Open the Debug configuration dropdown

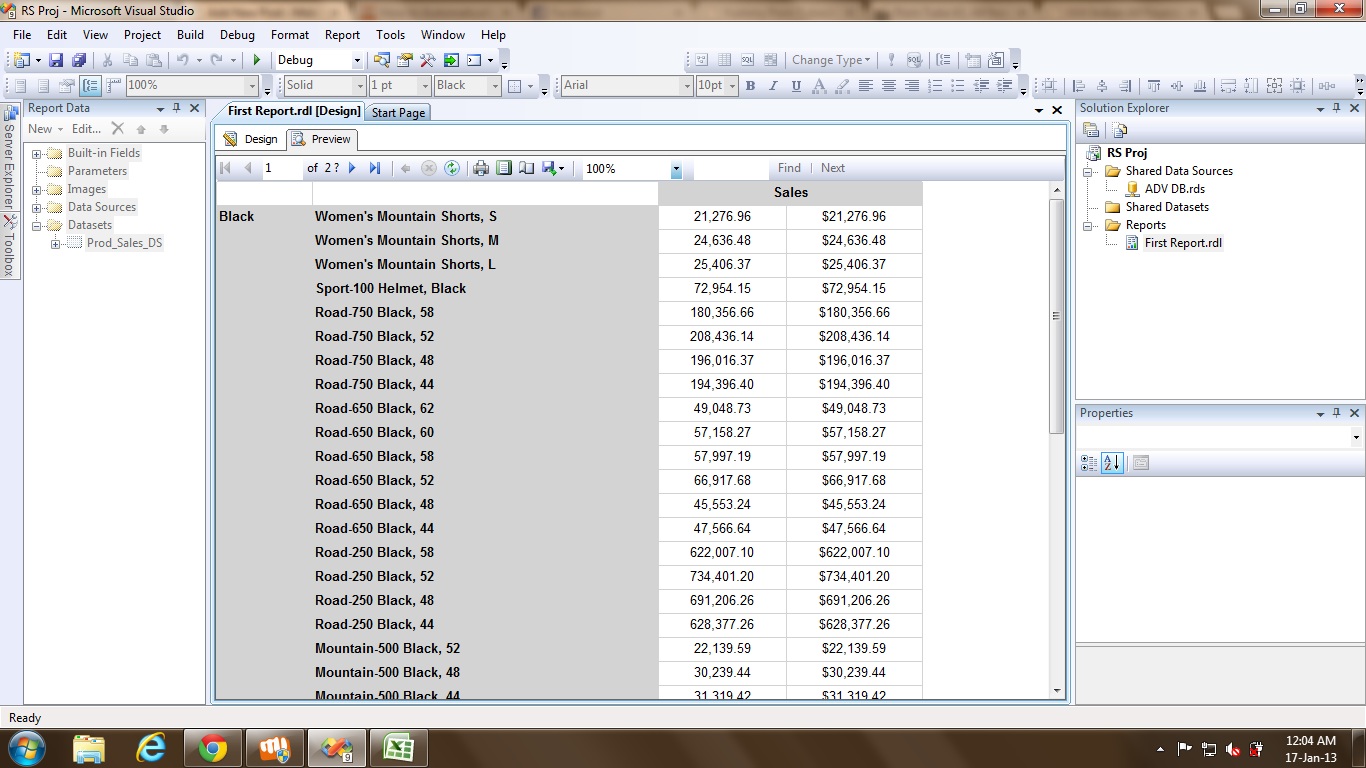coord(357,60)
